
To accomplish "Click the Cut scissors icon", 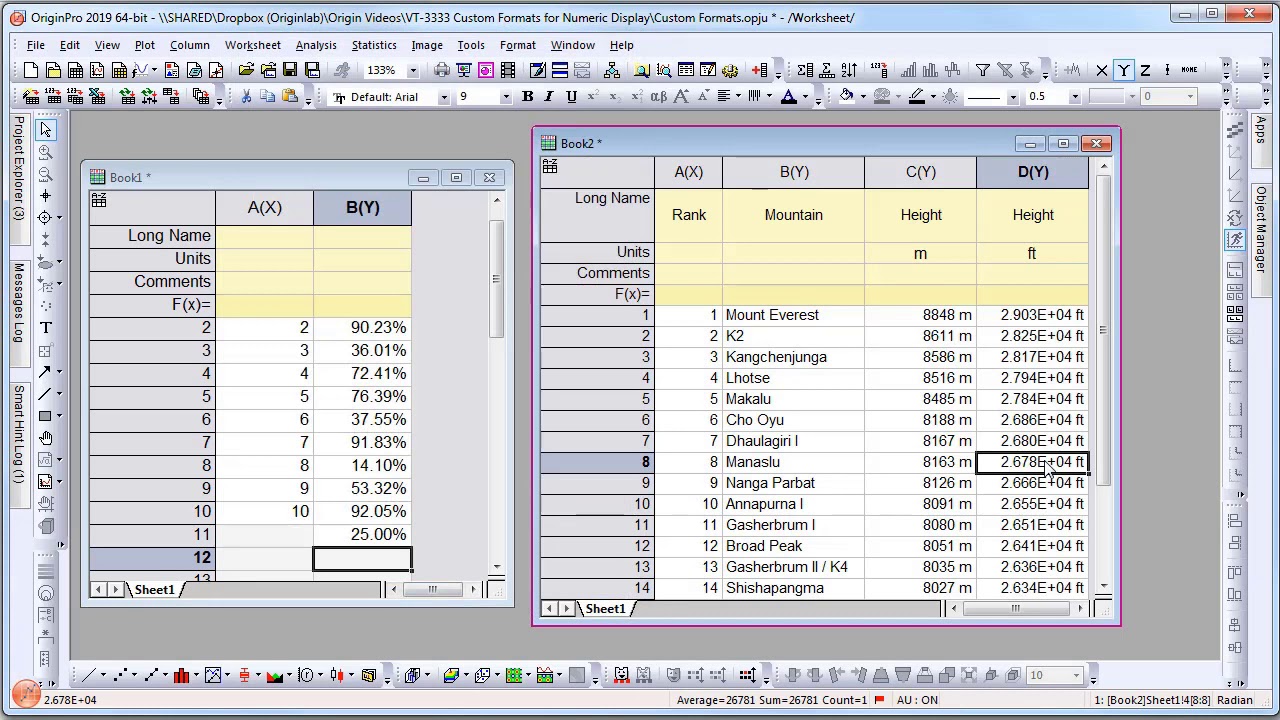I will (246, 97).
